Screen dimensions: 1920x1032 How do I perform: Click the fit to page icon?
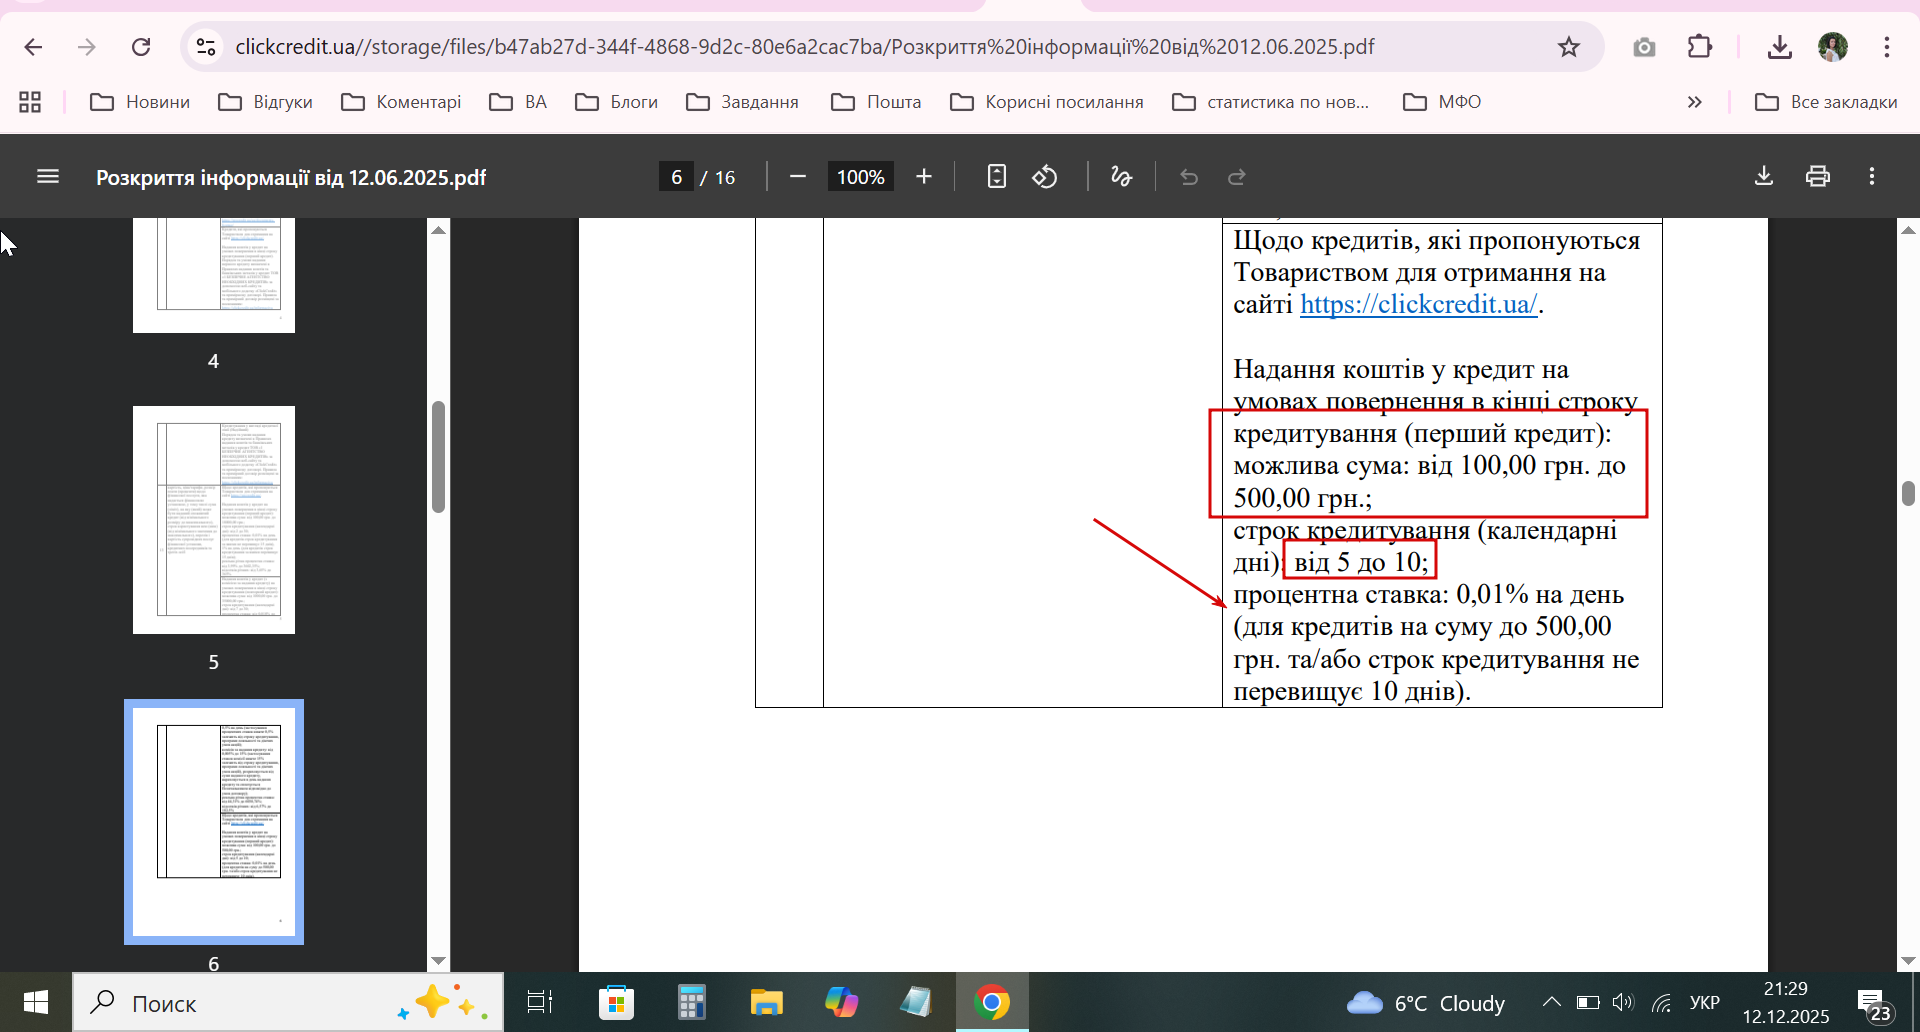point(996,177)
